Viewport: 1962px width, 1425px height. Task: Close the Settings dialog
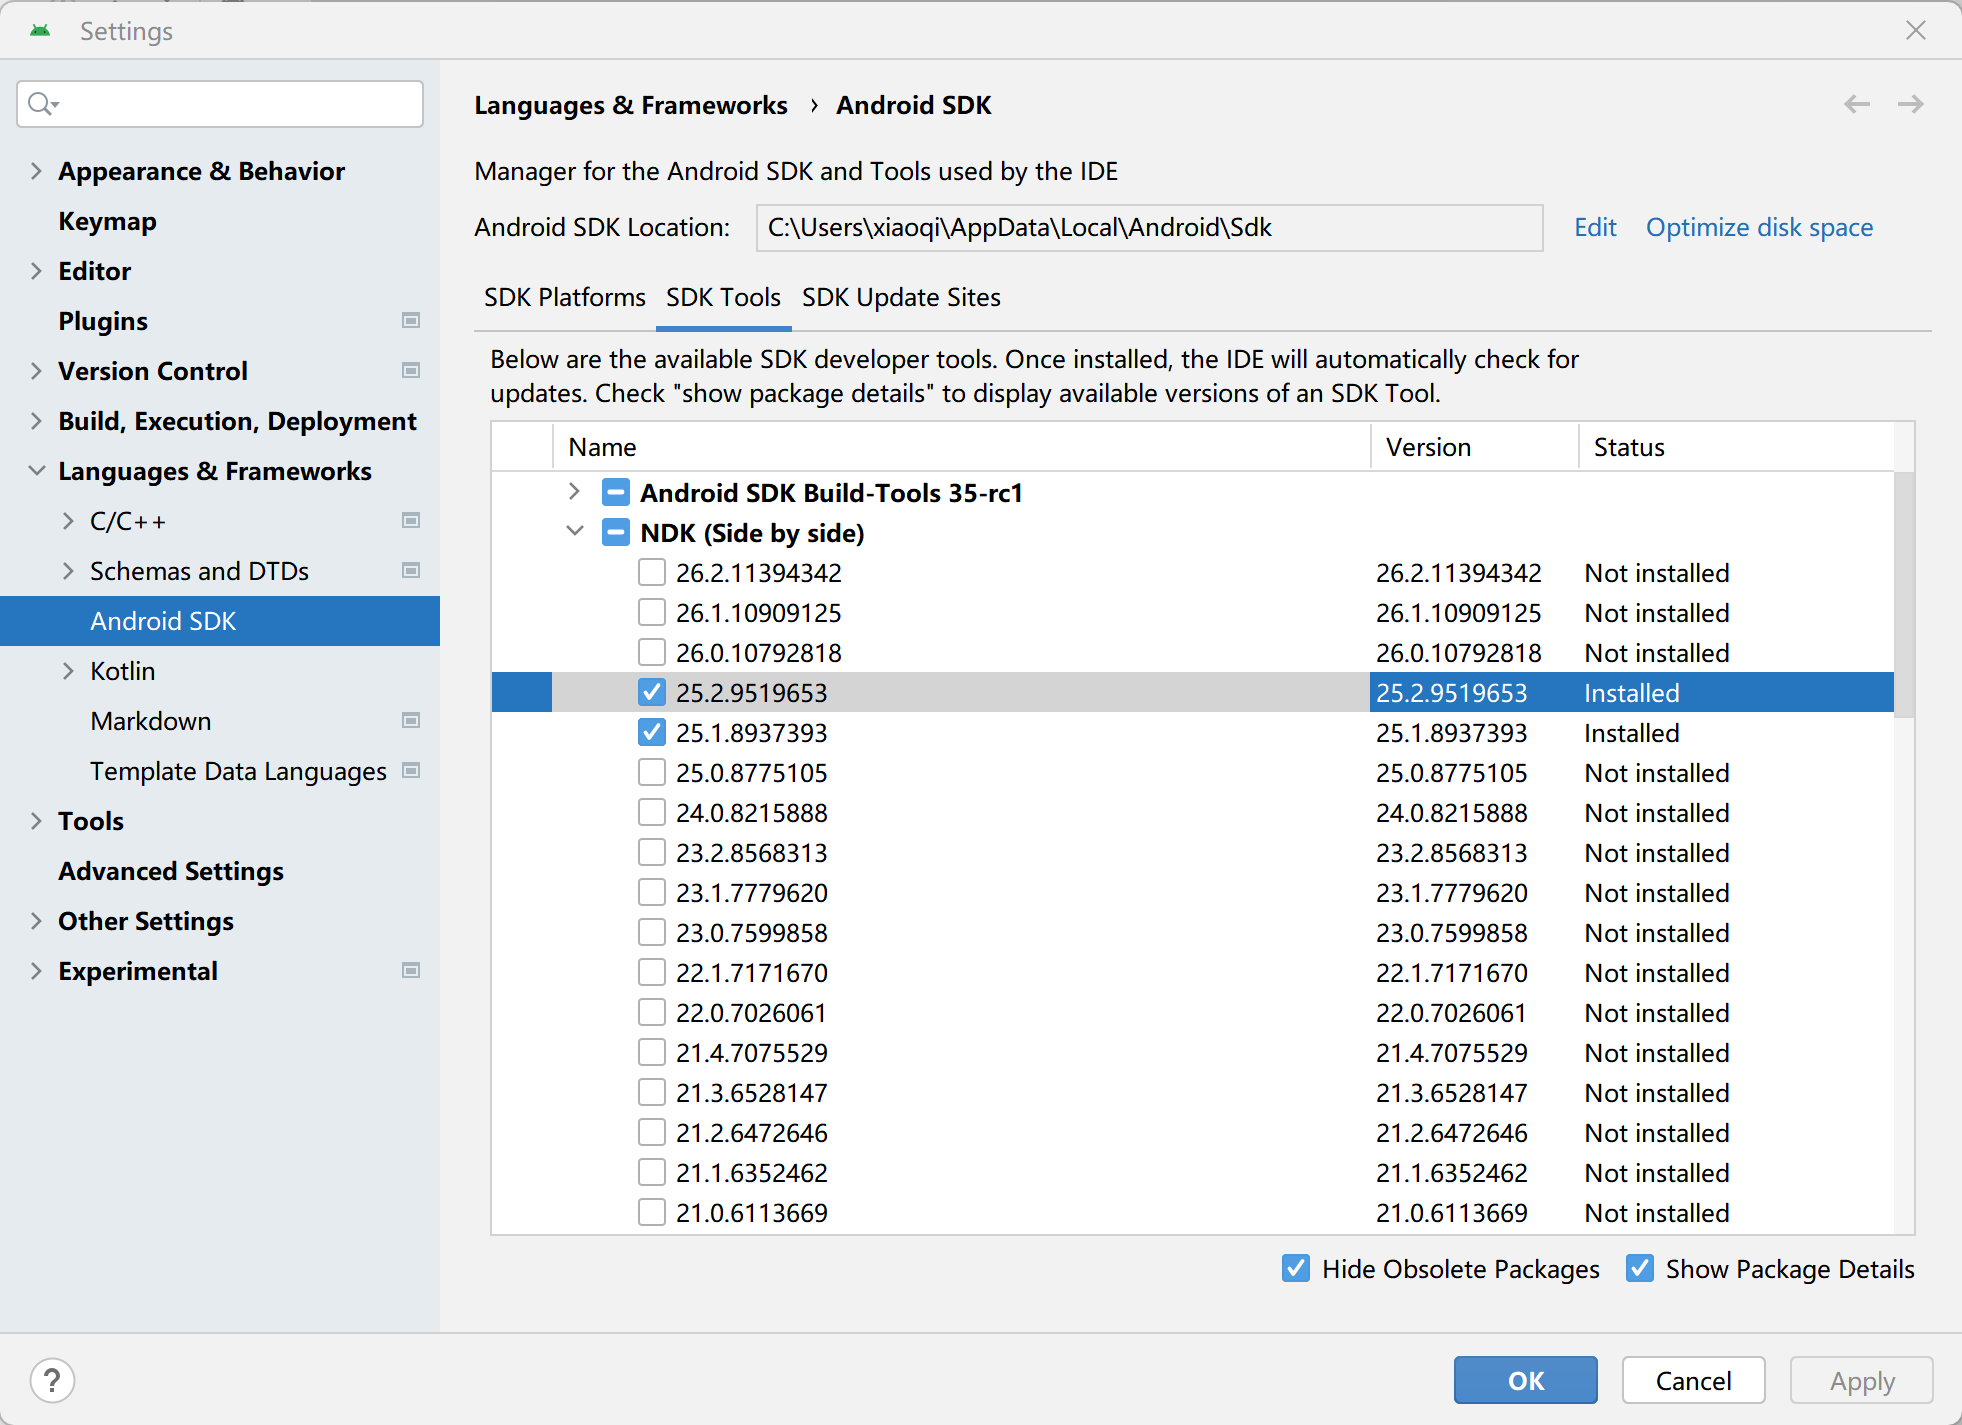[x=1915, y=30]
